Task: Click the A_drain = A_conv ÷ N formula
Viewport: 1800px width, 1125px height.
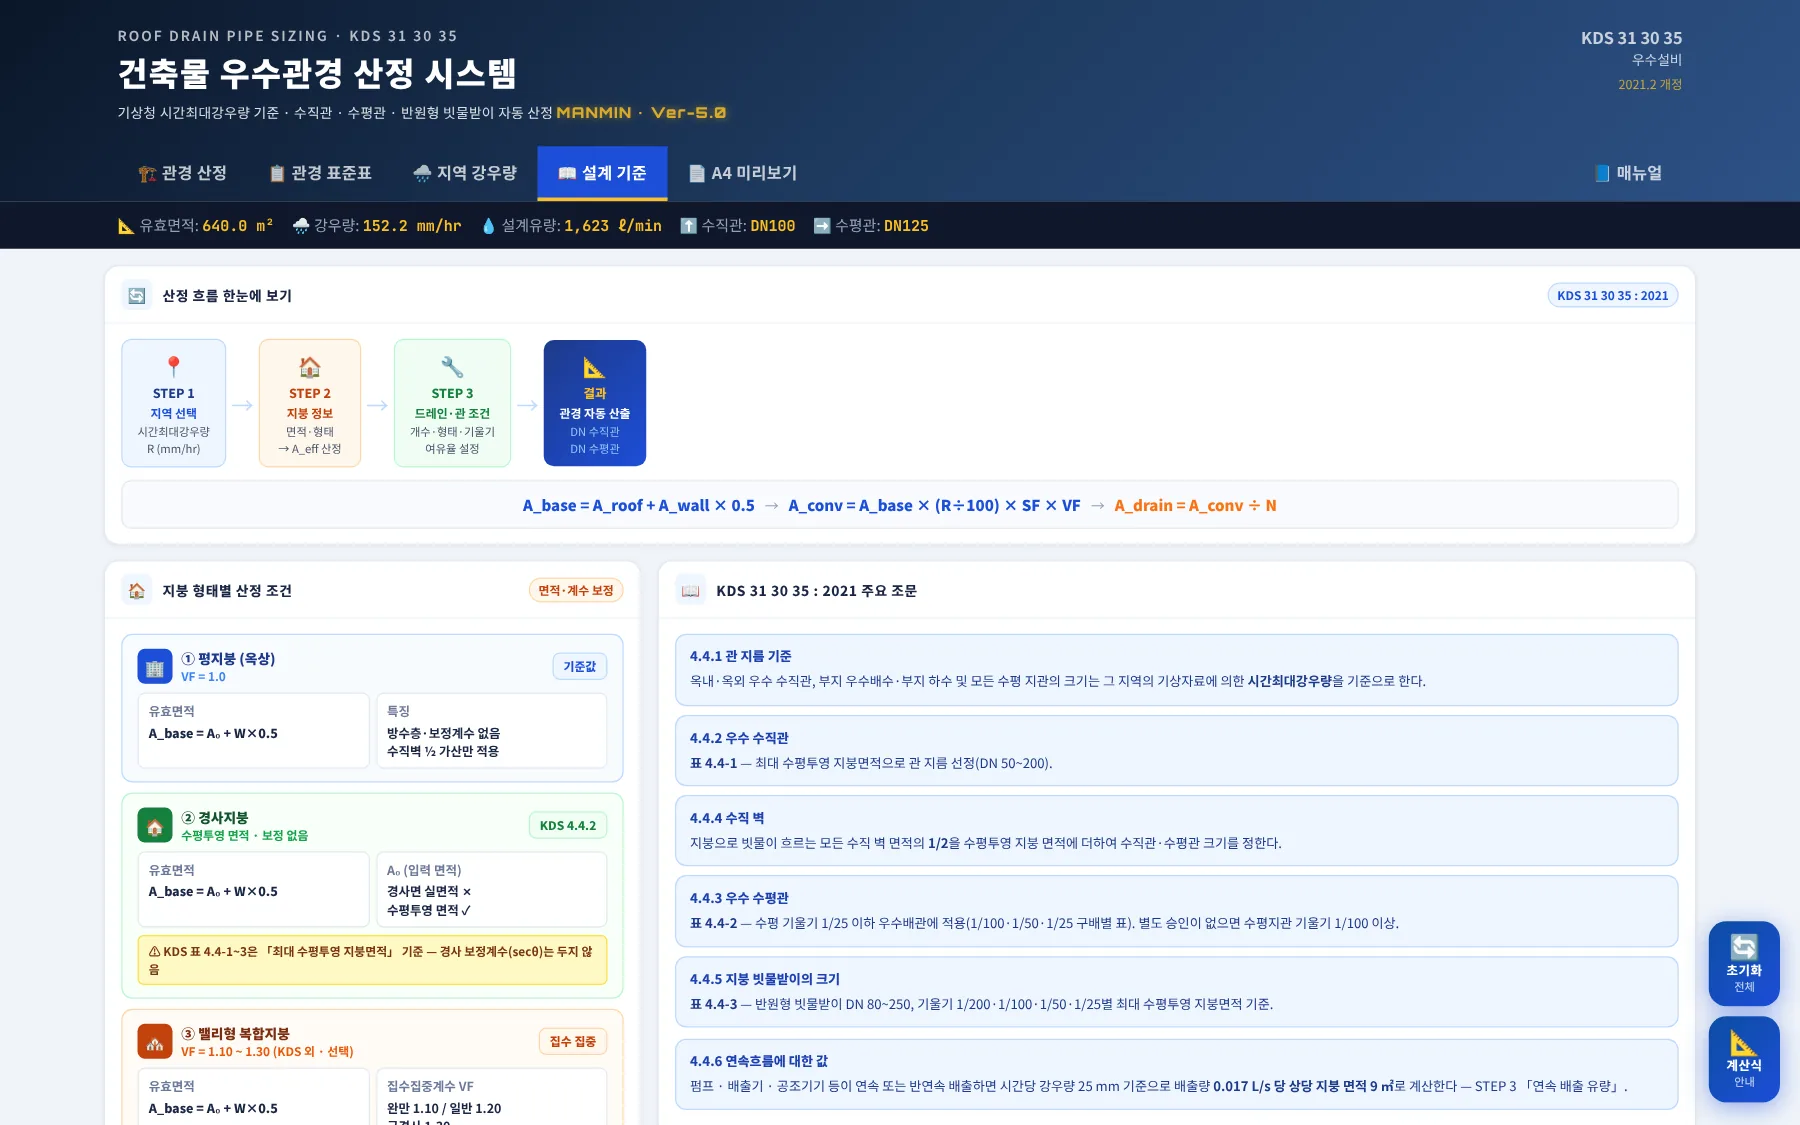Action: click(x=1195, y=506)
